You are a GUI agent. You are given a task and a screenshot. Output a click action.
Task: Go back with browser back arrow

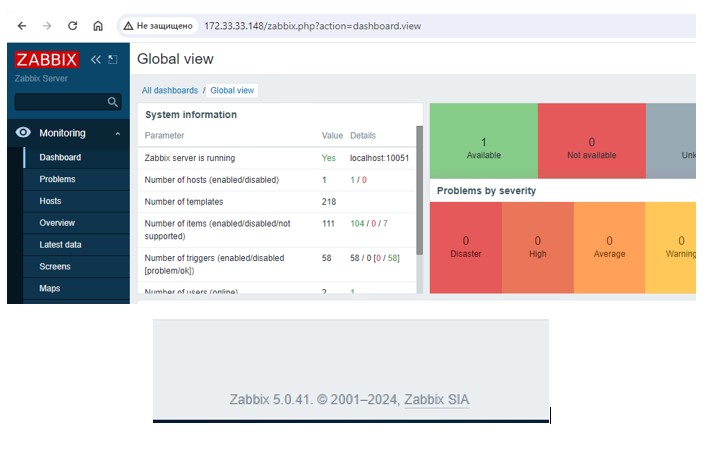pyautogui.click(x=21, y=25)
